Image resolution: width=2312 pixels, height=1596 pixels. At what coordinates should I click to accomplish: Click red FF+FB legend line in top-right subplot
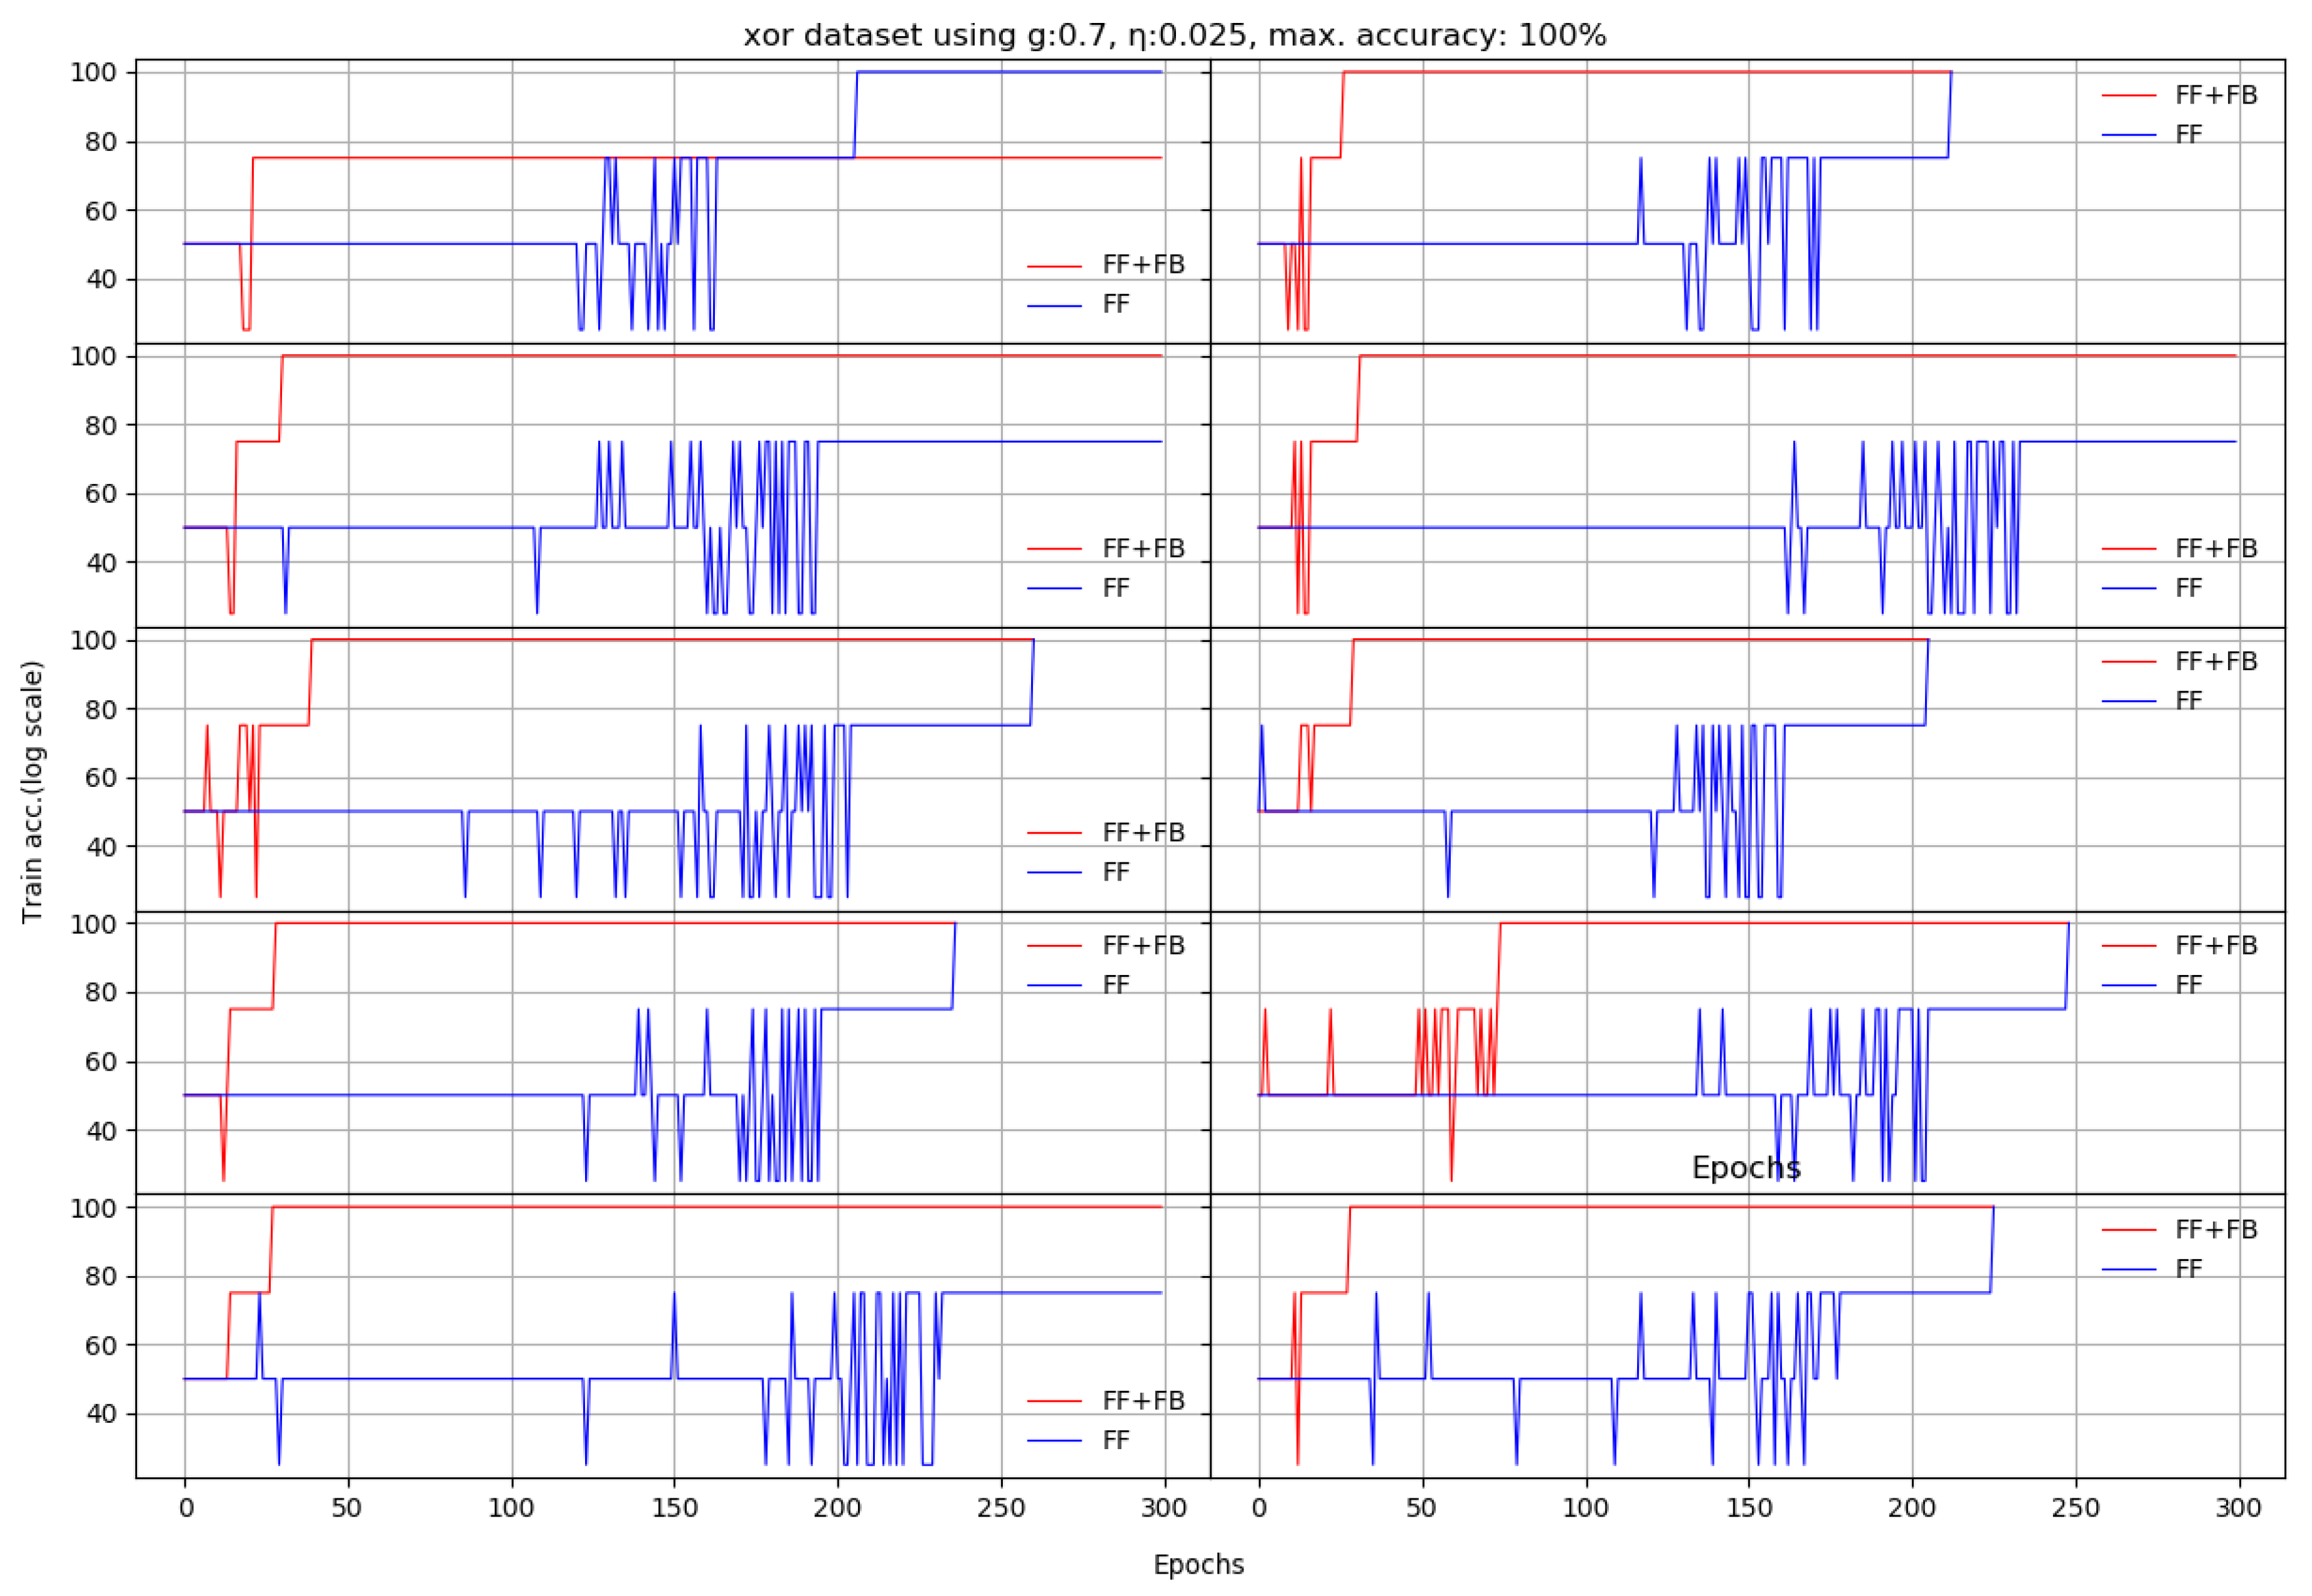coord(2128,95)
